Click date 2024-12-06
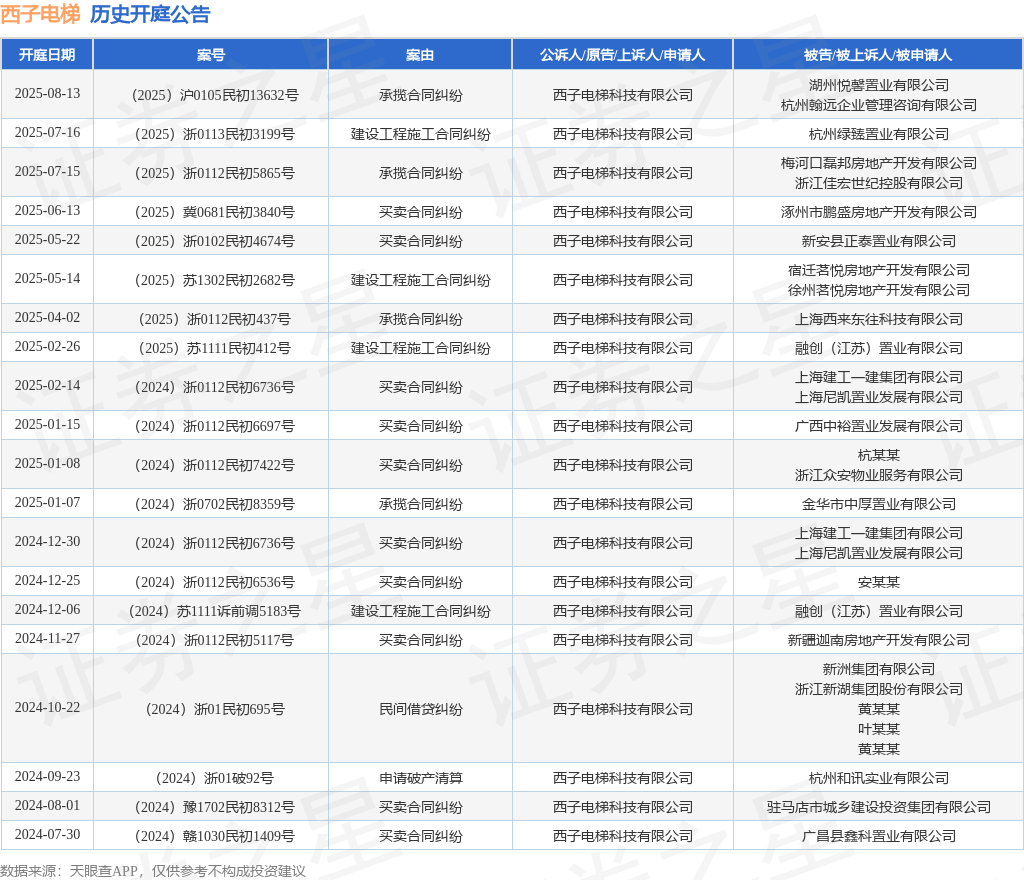 click(x=47, y=610)
